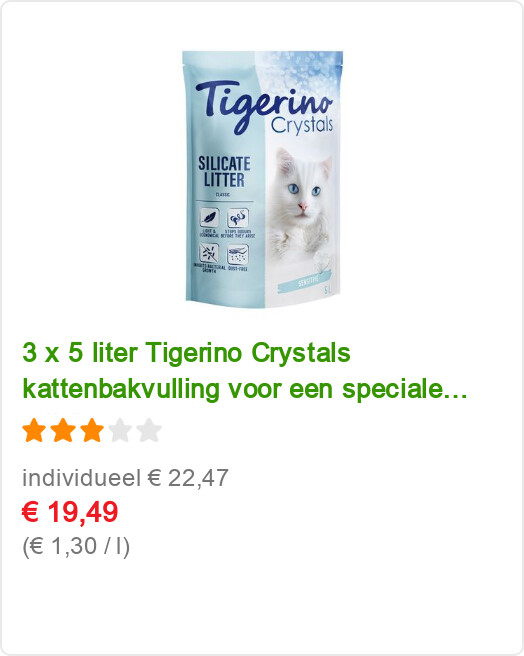Click the 'Silicate Litter' text on bag
Screen dimensions: 524x656
coord(224,172)
